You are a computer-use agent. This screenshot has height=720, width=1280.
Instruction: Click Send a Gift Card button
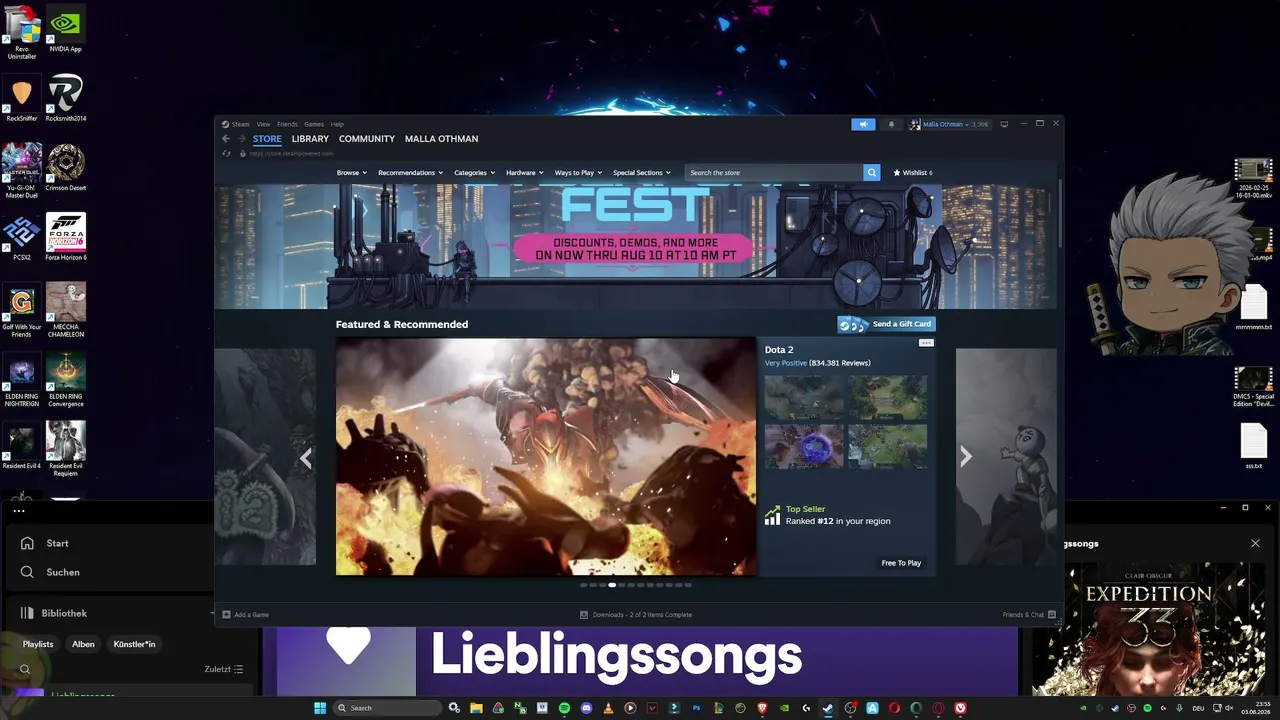886,324
